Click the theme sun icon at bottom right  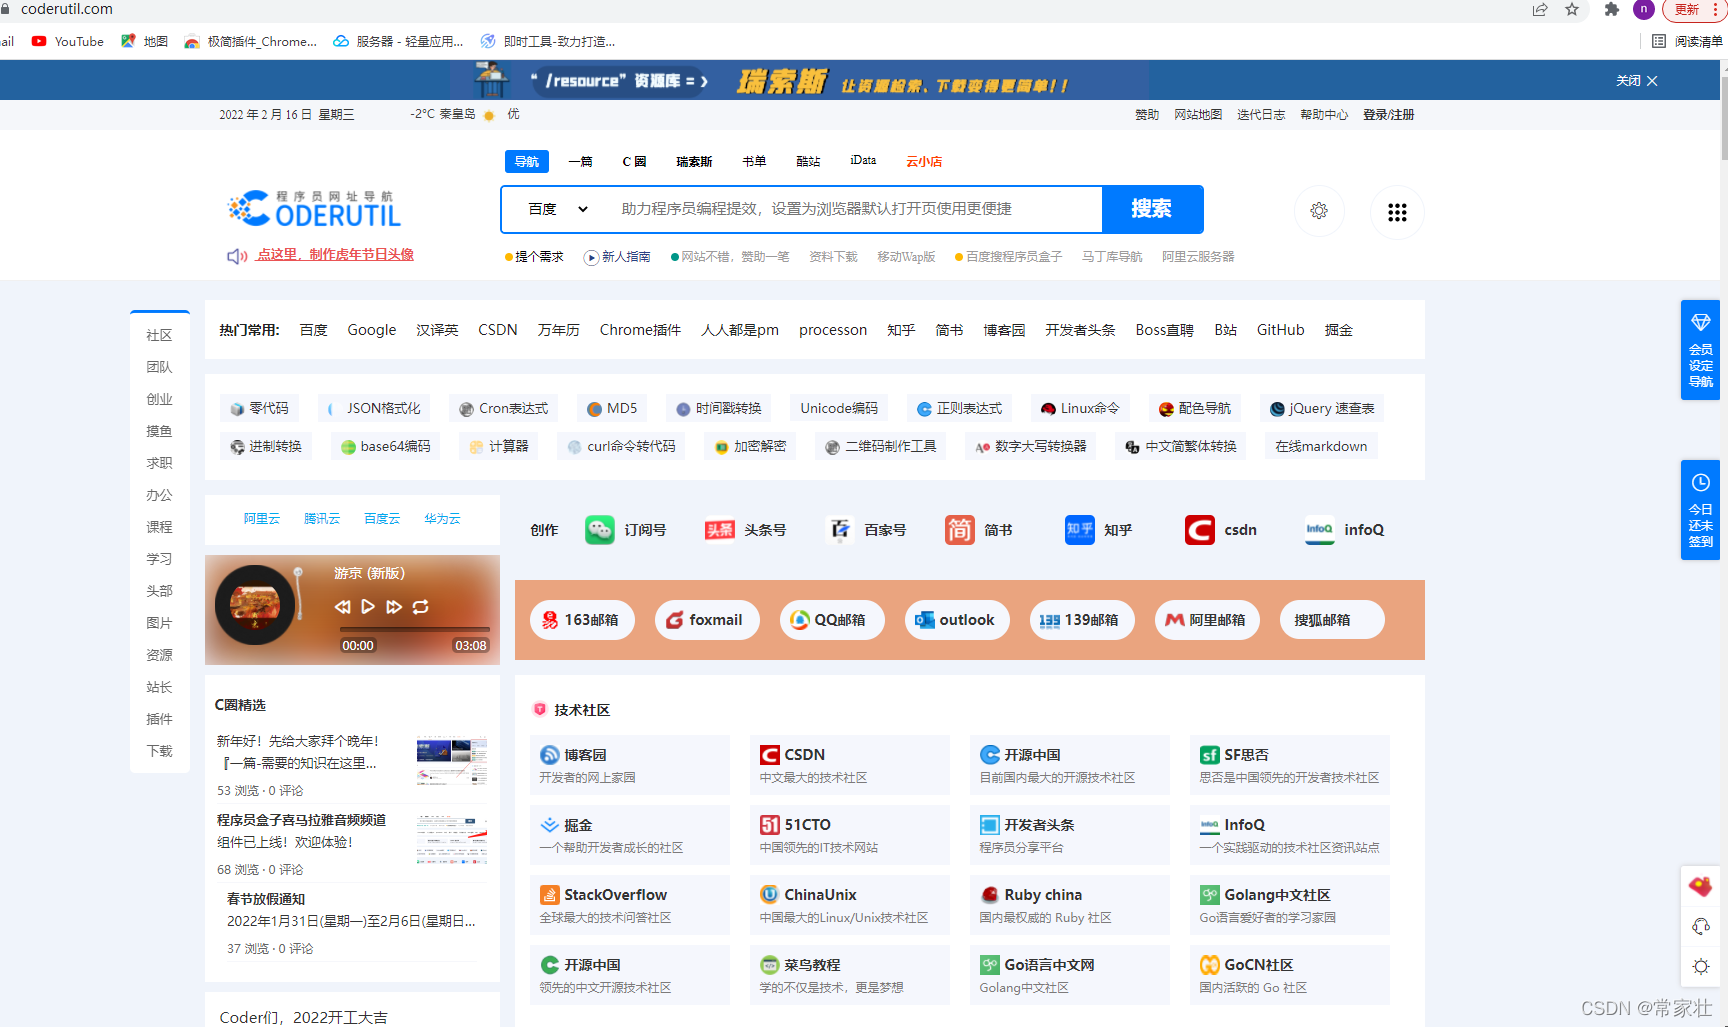[x=1700, y=967]
